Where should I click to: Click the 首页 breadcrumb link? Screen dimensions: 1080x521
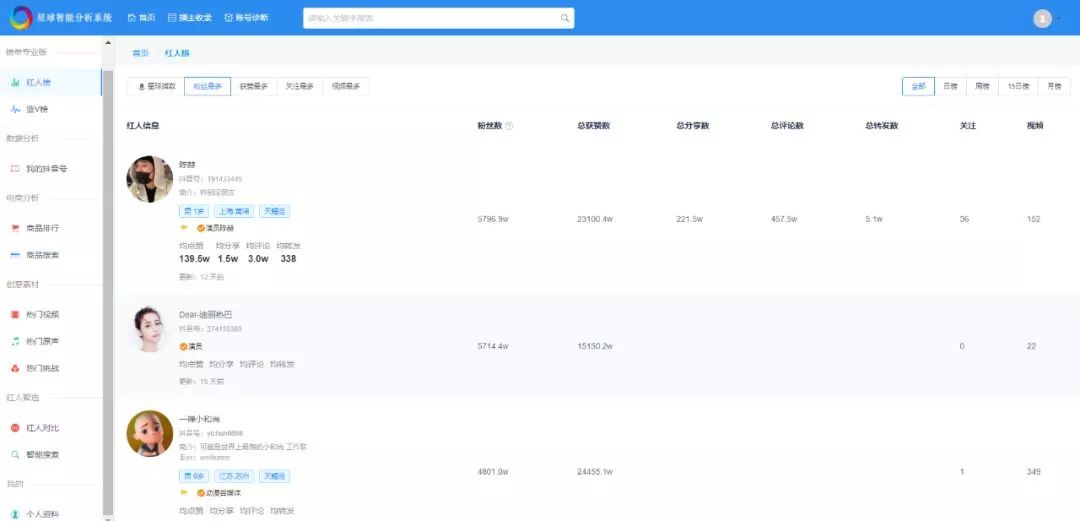click(141, 53)
